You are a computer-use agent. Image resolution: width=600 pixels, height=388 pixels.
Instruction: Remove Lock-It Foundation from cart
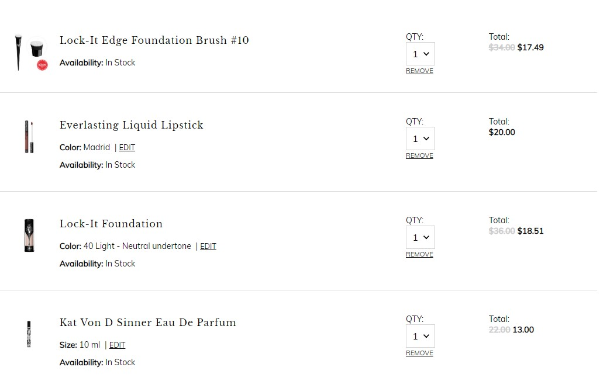[419, 254]
